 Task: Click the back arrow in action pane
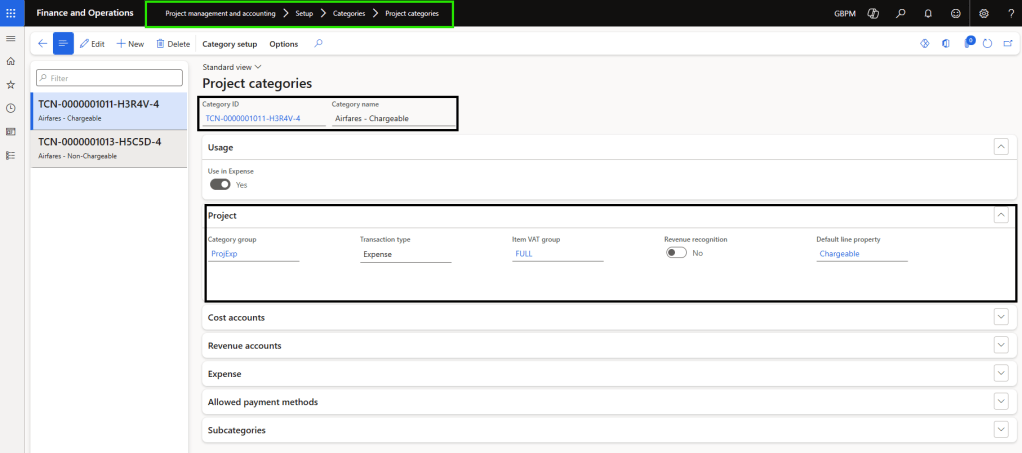(x=42, y=44)
